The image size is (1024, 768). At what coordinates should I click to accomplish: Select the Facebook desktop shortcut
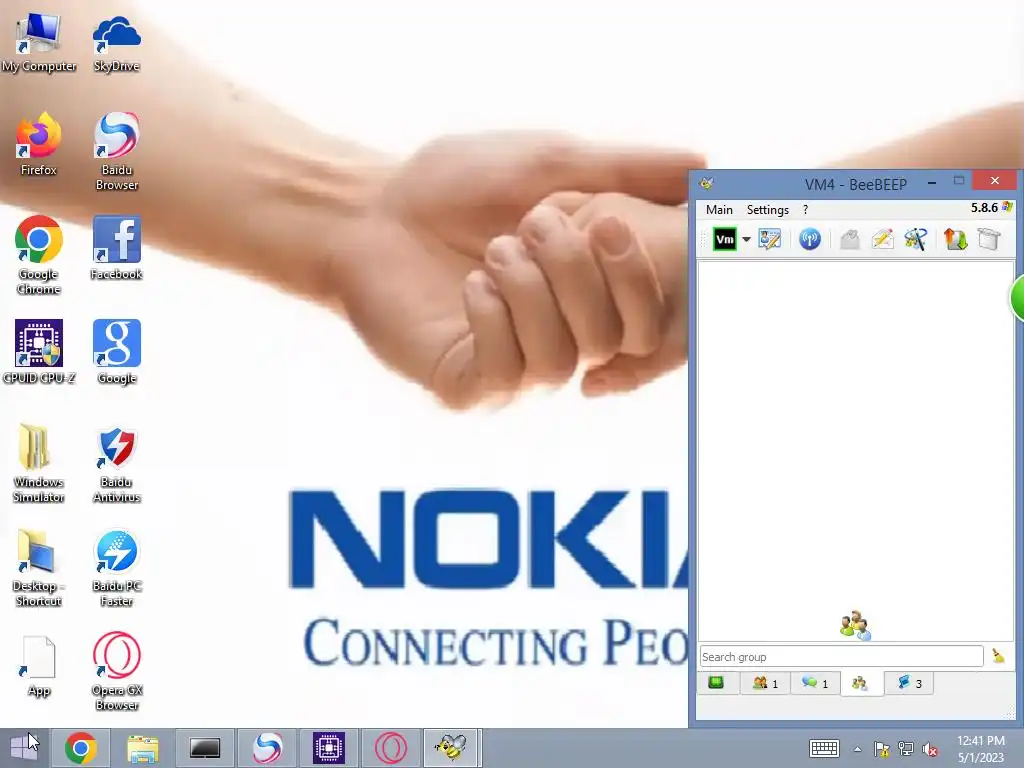point(116,248)
